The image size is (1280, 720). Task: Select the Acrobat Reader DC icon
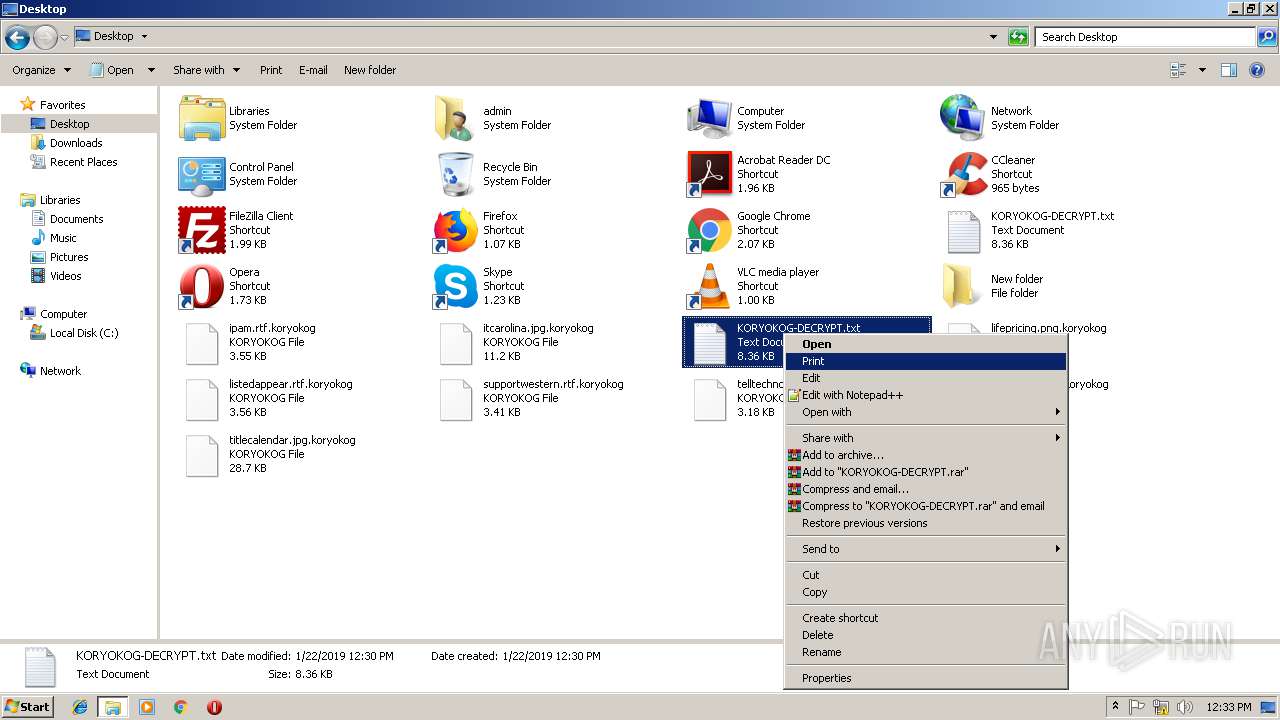click(x=709, y=174)
